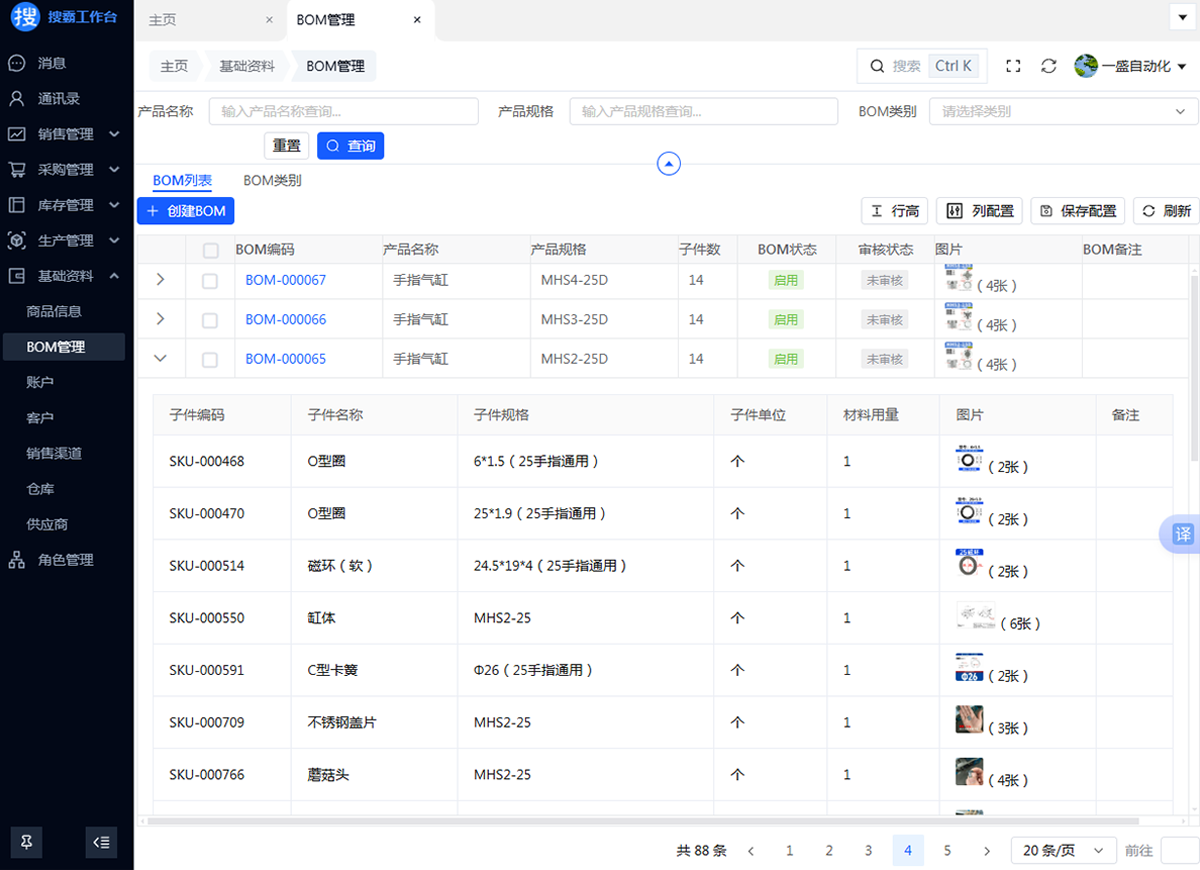Click the fullscreen toggle icon
Screen dimensions: 1200x870
click(x=1013, y=66)
